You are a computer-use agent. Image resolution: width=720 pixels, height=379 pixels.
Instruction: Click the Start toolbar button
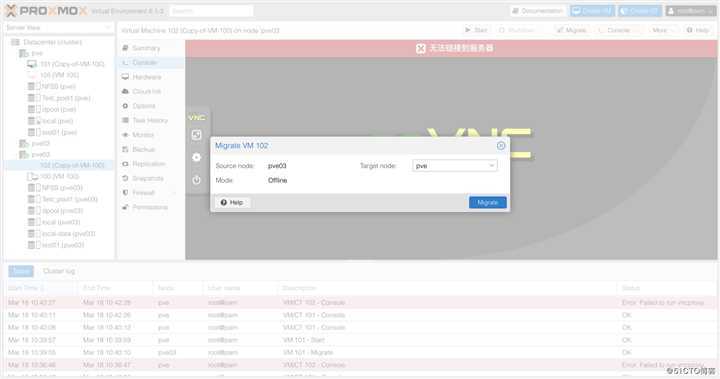pos(476,30)
